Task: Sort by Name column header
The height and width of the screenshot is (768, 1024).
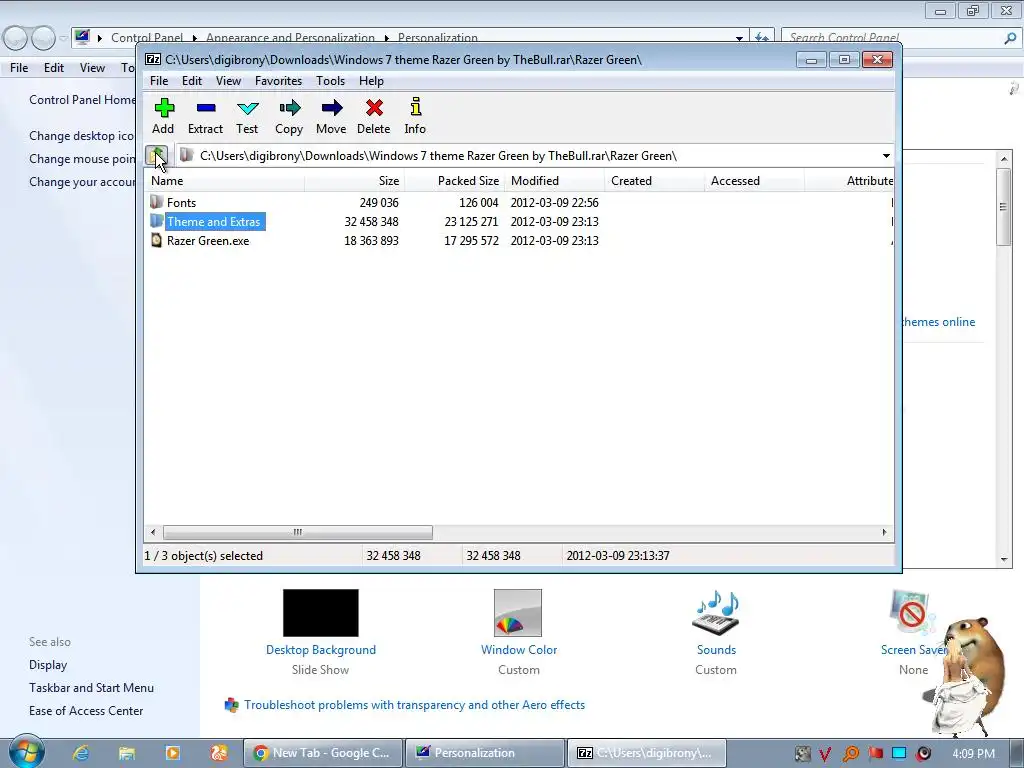Action: (224, 181)
